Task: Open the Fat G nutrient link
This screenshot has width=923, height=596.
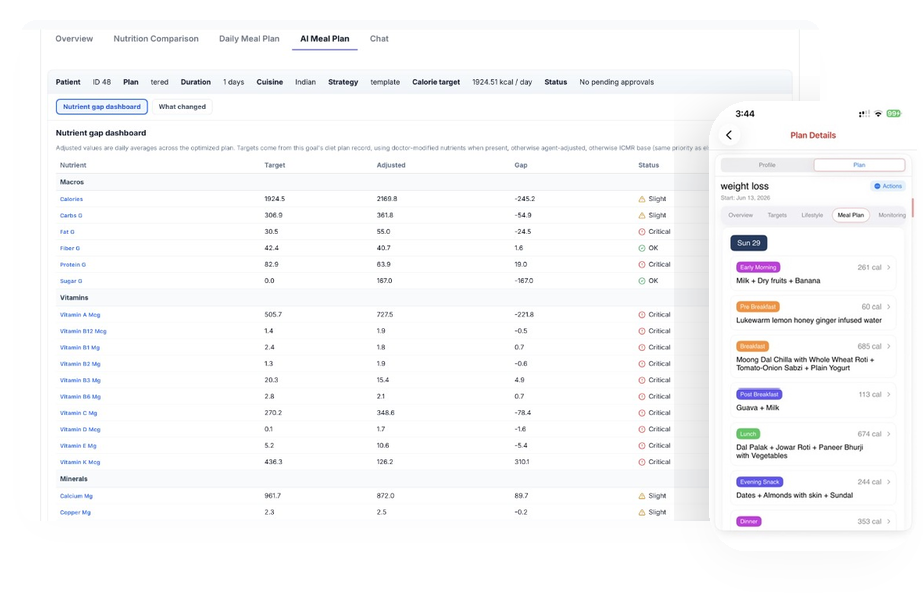Action: coord(67,232)
